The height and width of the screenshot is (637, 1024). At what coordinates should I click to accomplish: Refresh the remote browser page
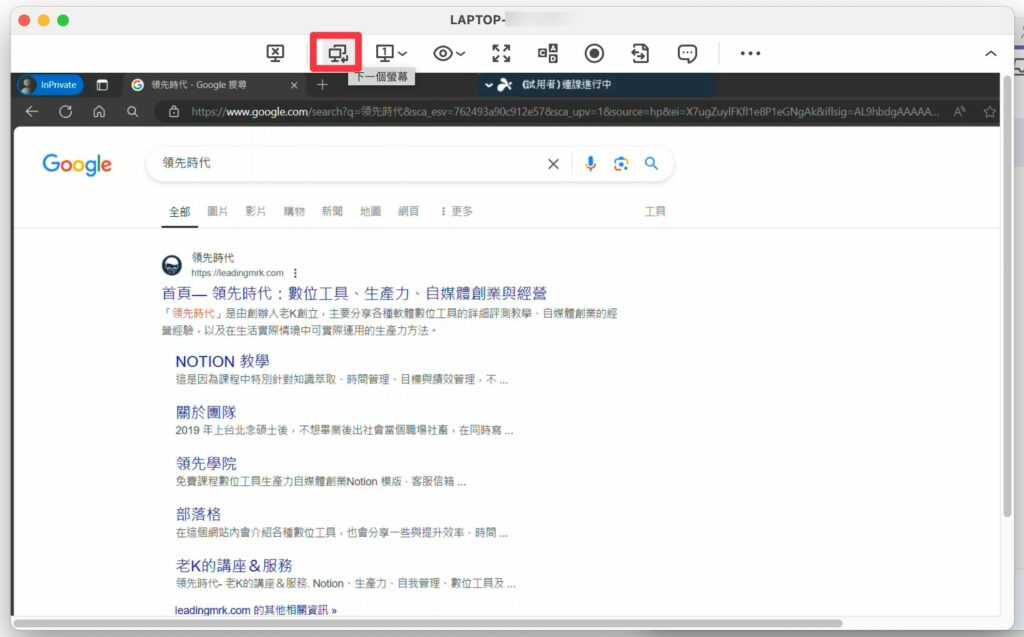65,112
